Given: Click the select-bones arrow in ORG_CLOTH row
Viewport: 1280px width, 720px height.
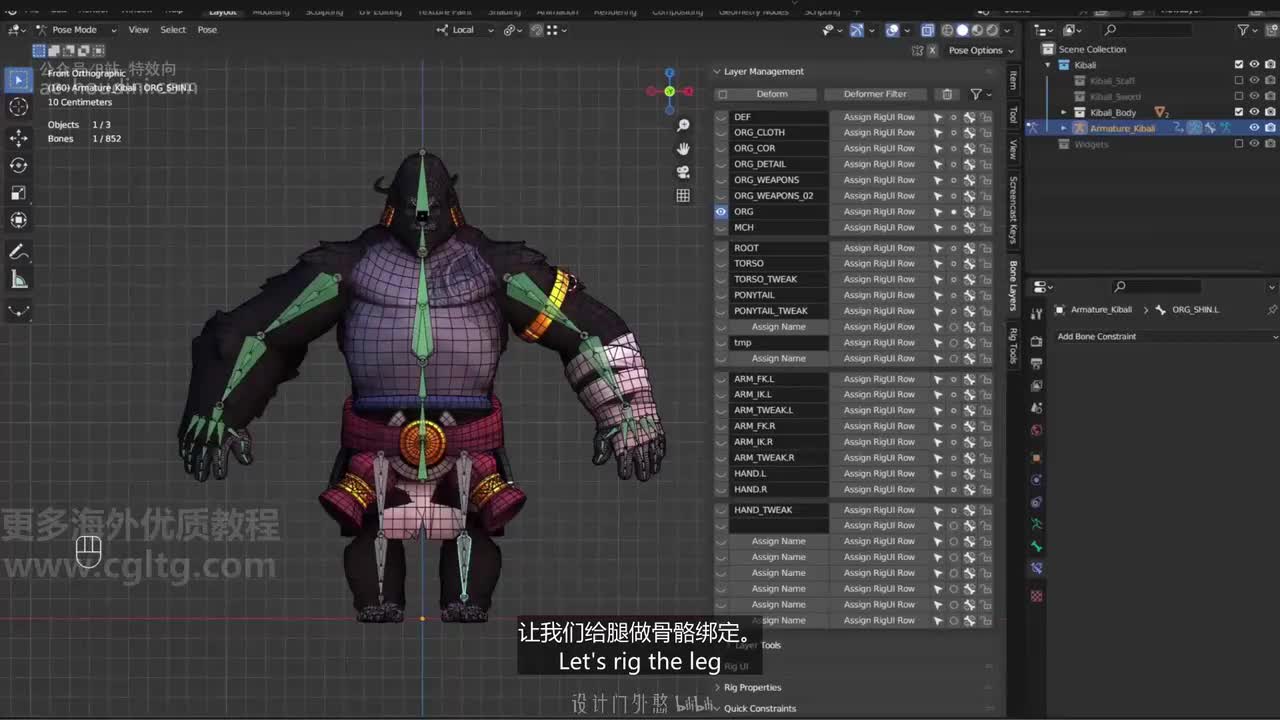Looking at the screenshot, I should click(x=938, y=133).
